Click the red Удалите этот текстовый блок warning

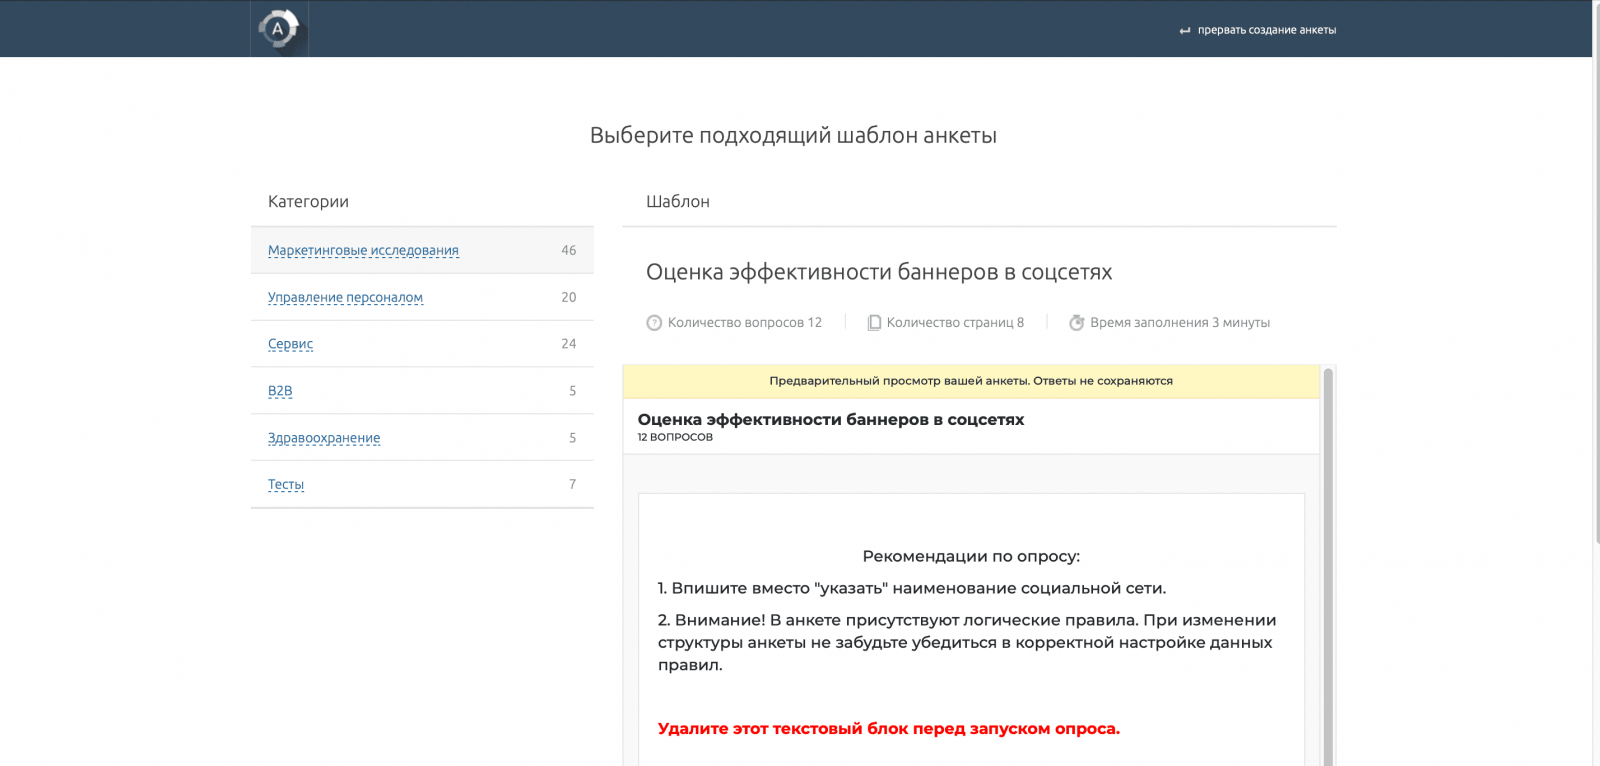(x=888, y=729)
